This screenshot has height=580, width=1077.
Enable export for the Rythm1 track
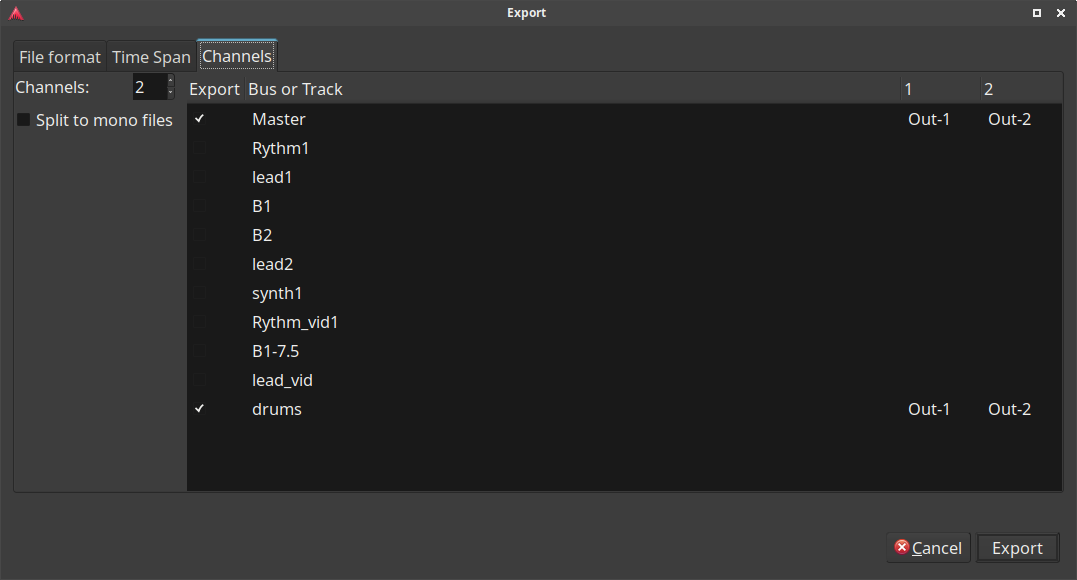[200, 148]
